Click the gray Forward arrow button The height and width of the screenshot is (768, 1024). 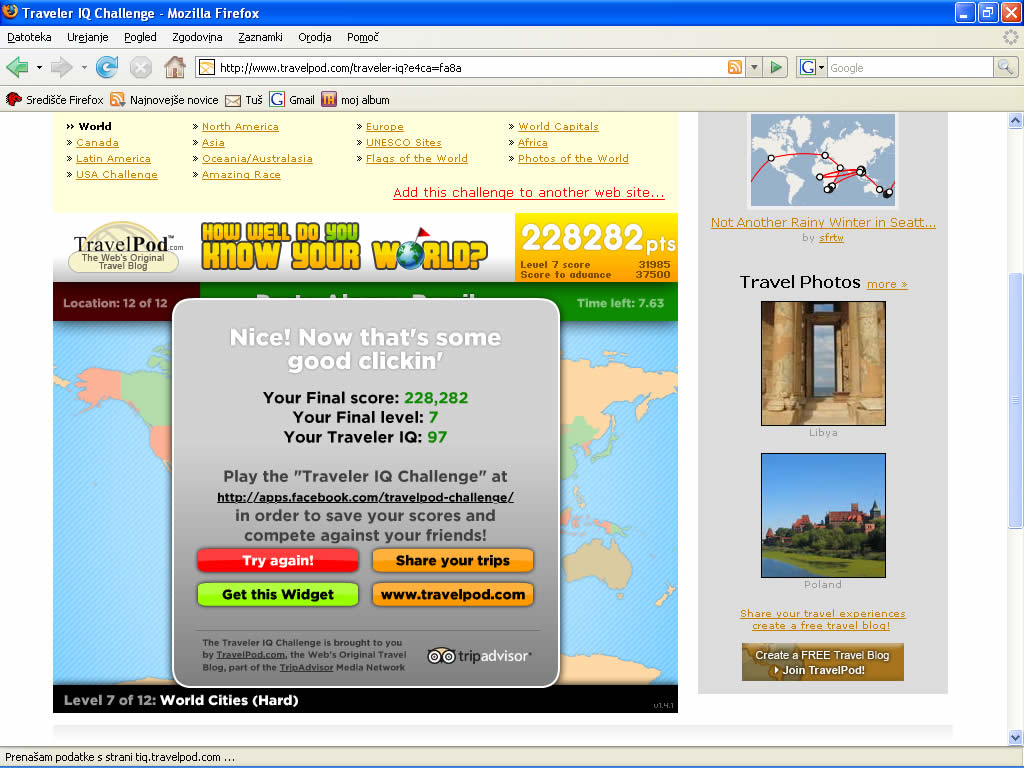tap(61, 67)
